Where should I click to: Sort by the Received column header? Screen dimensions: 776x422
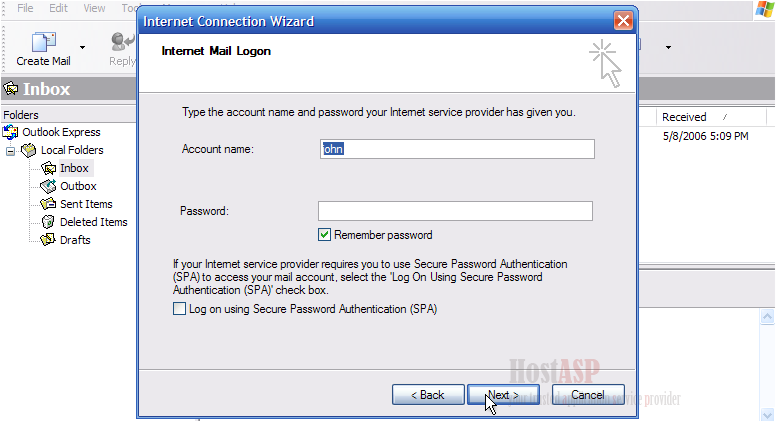[684, 117]
